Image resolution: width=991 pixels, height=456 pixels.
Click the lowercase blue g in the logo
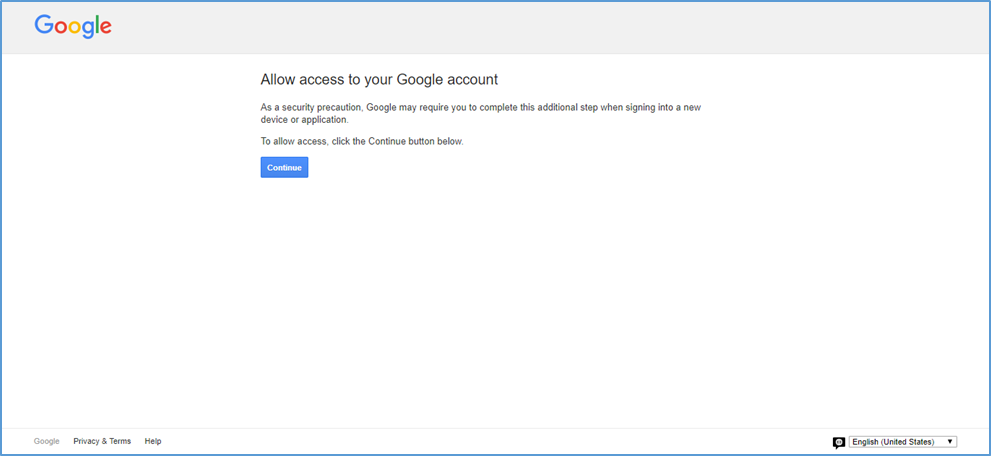(86, 31)
